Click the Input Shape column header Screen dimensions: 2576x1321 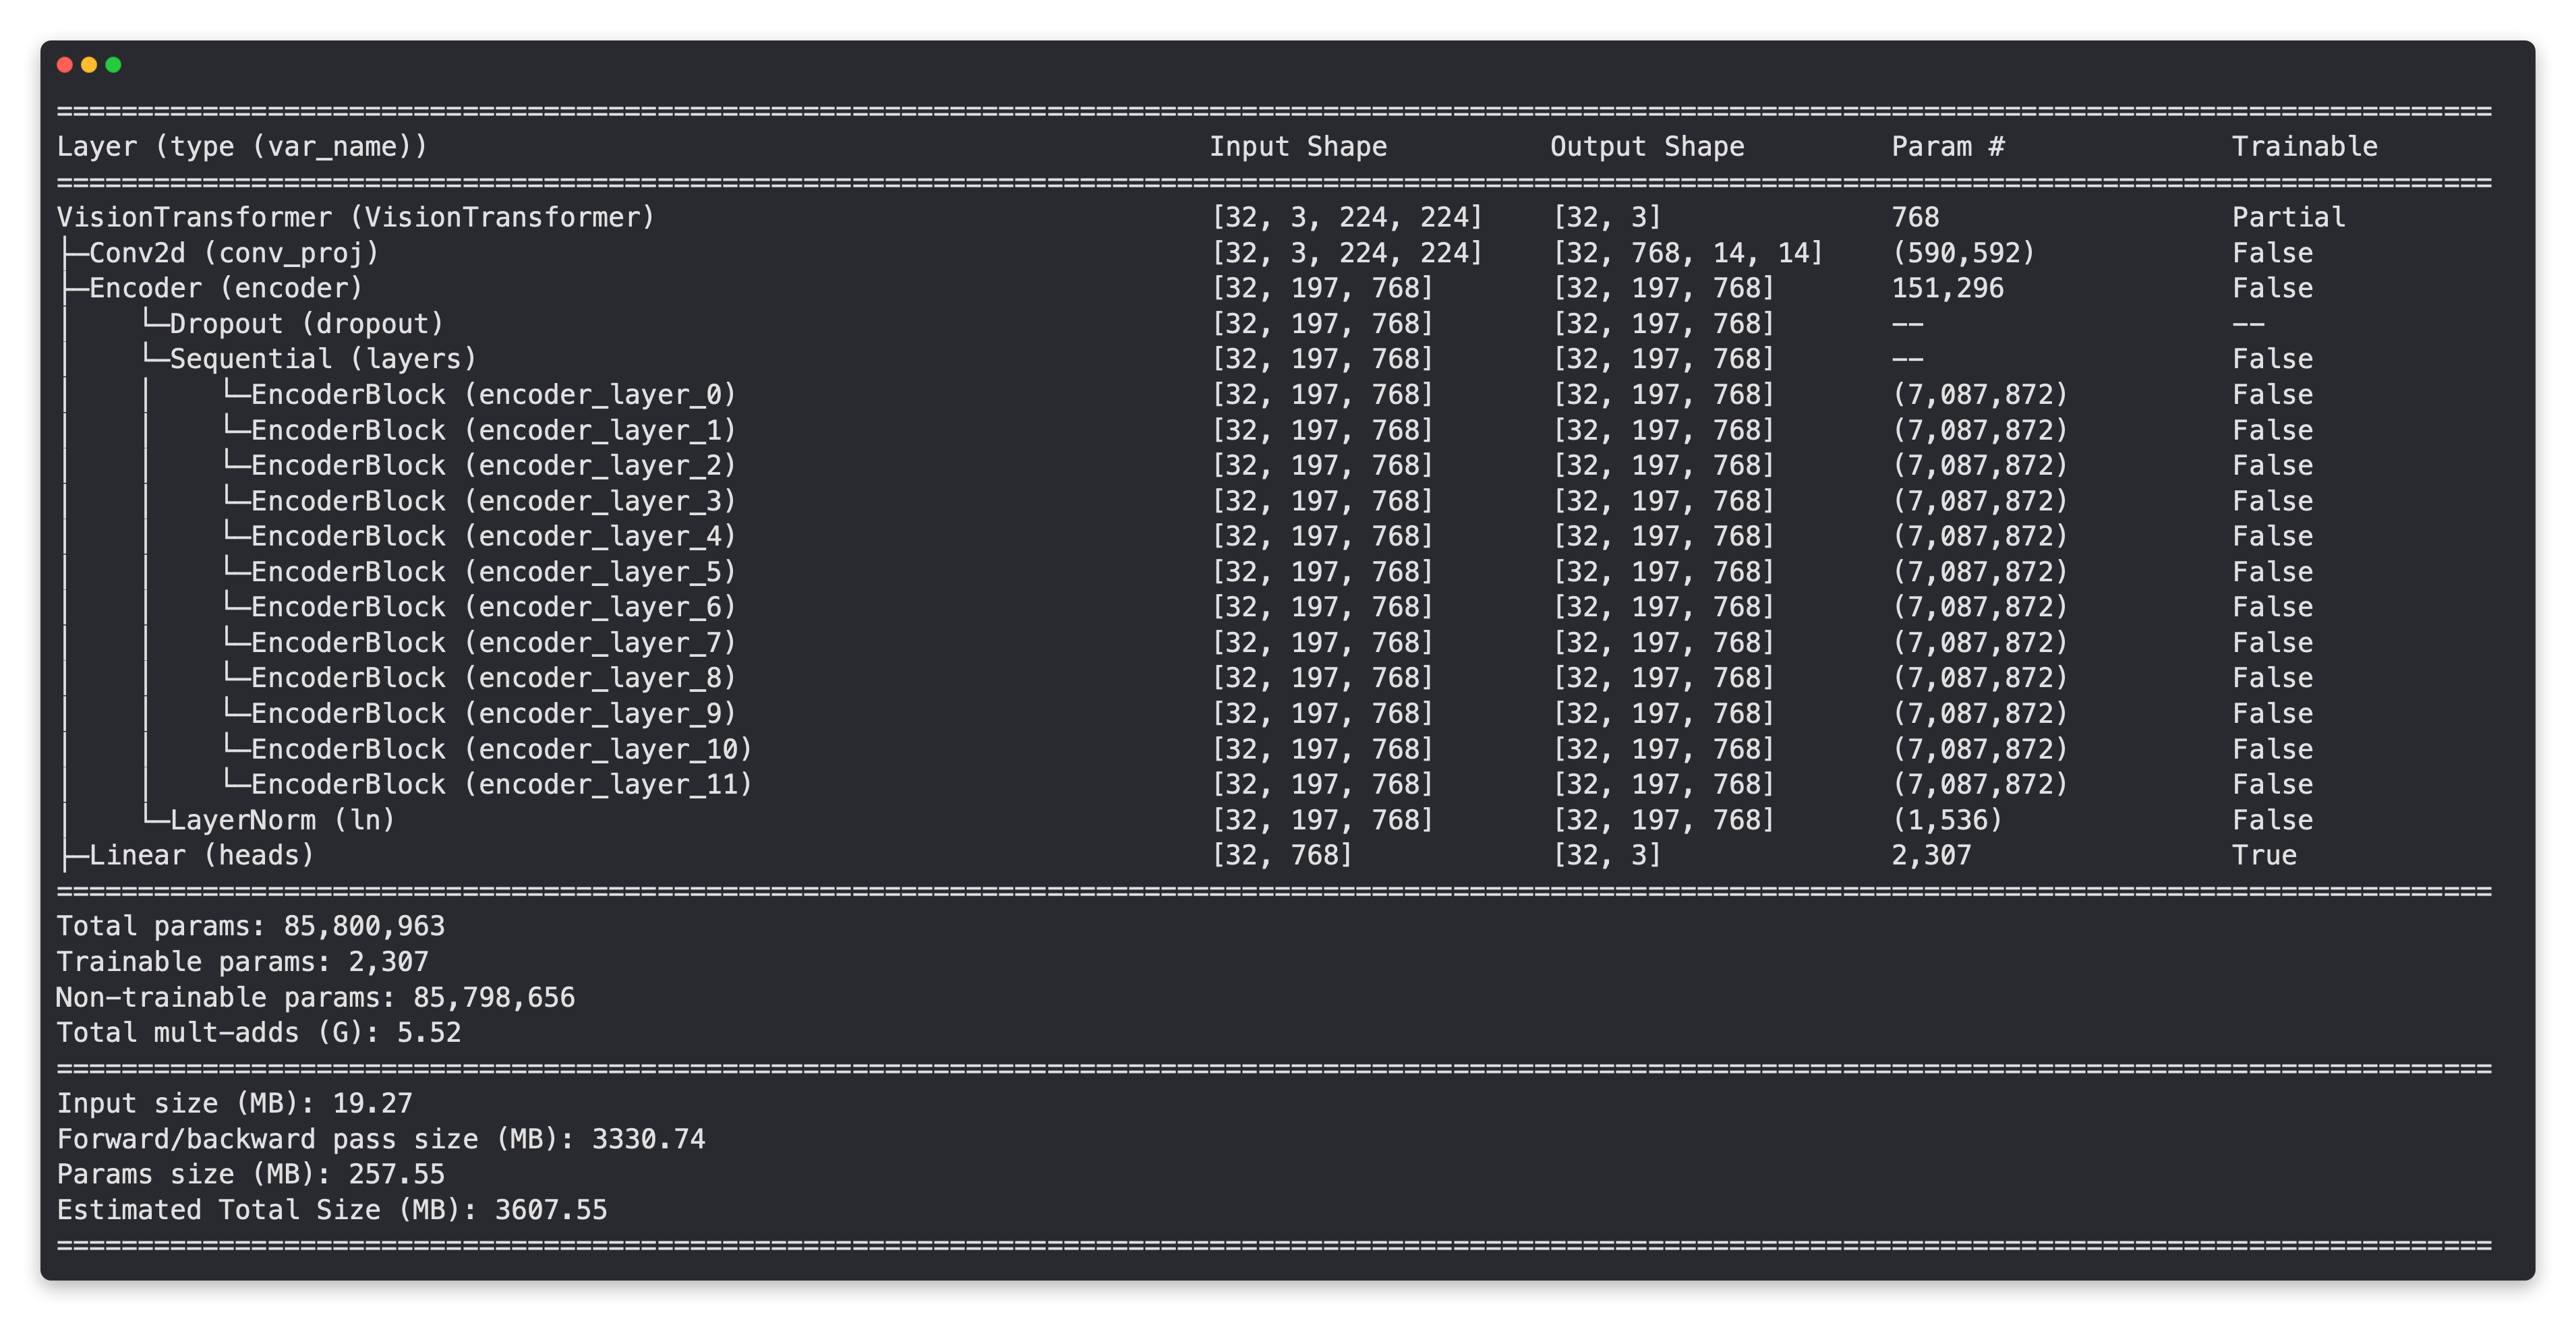pos(1298,147)
